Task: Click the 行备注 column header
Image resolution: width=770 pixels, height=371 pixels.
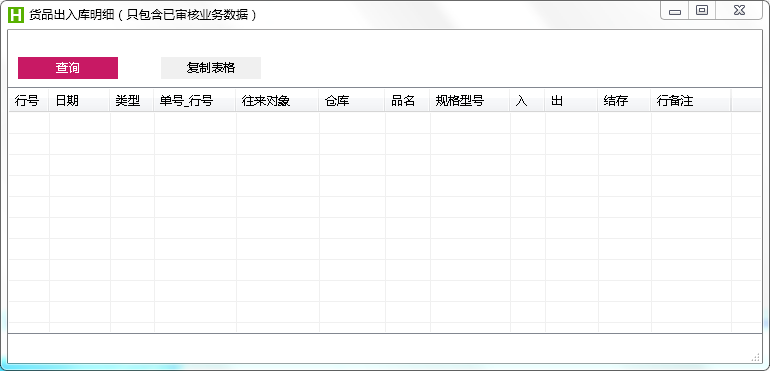Action: click(x=691, y=101)
